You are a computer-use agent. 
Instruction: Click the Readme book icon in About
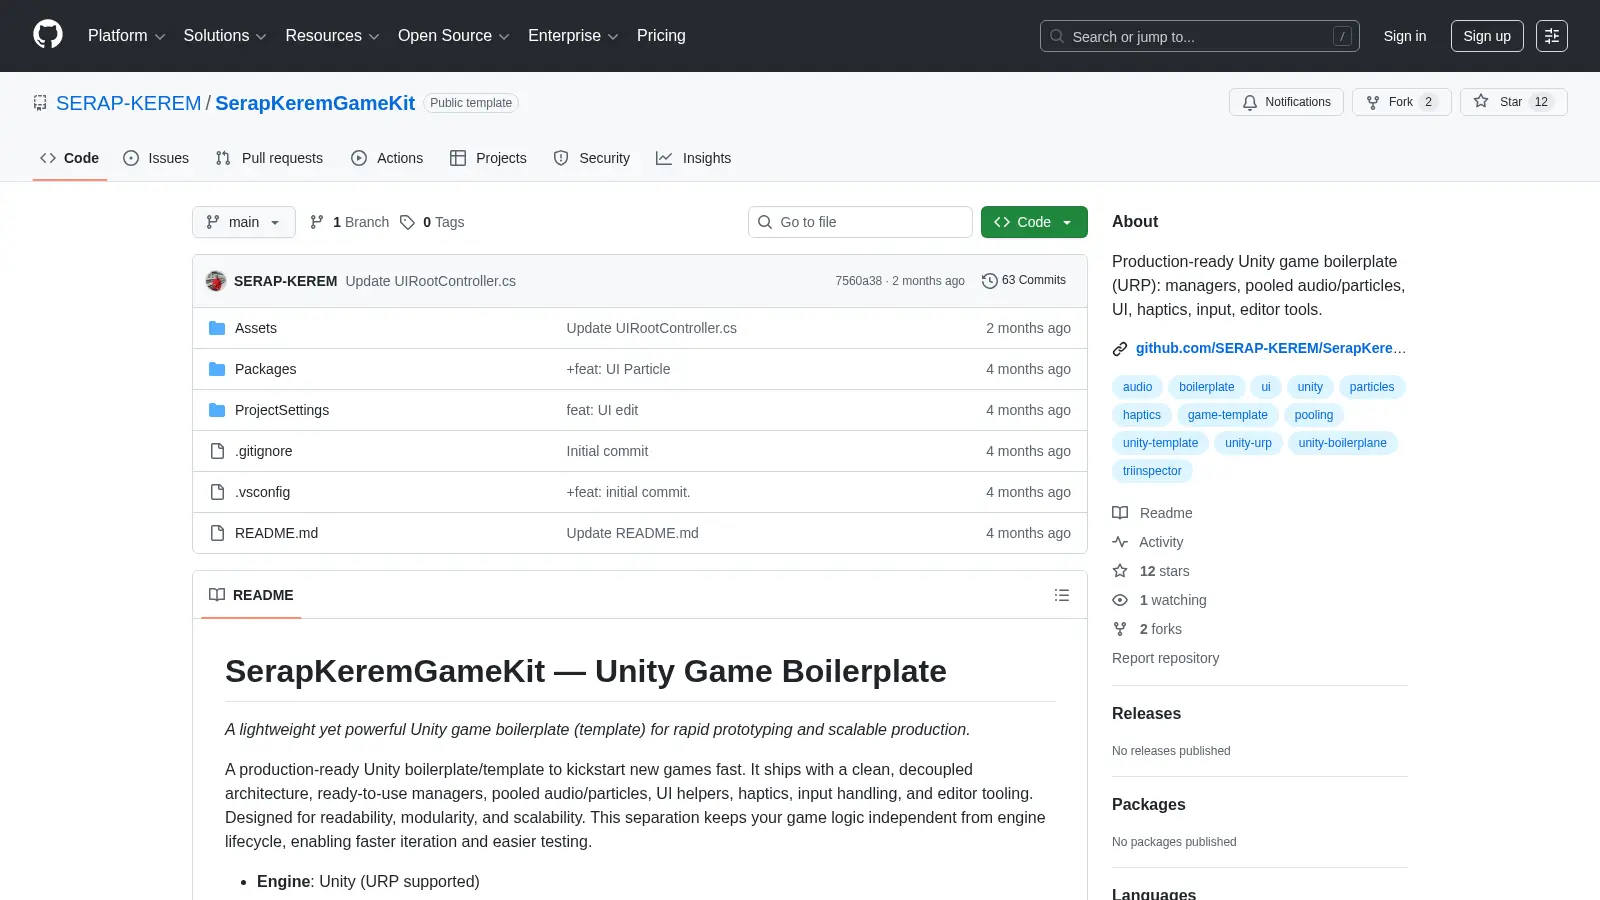pos(1120,513)
